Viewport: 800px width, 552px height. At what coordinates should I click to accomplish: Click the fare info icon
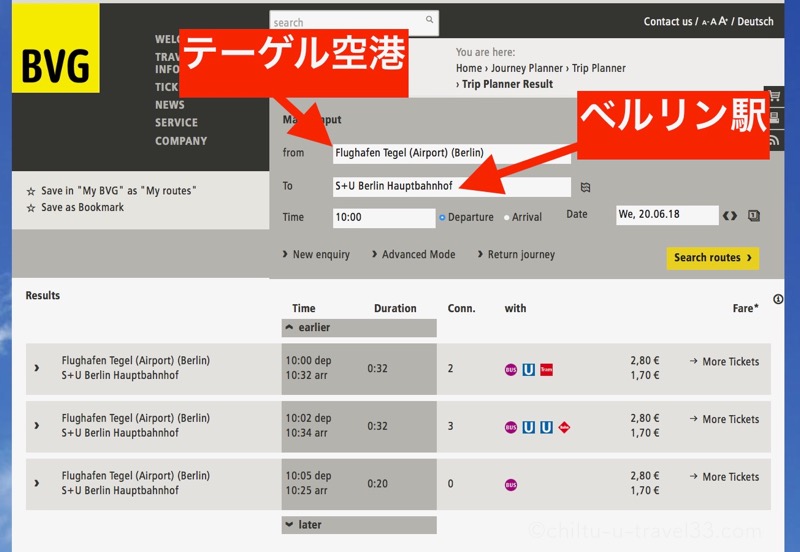coord(778,299)
